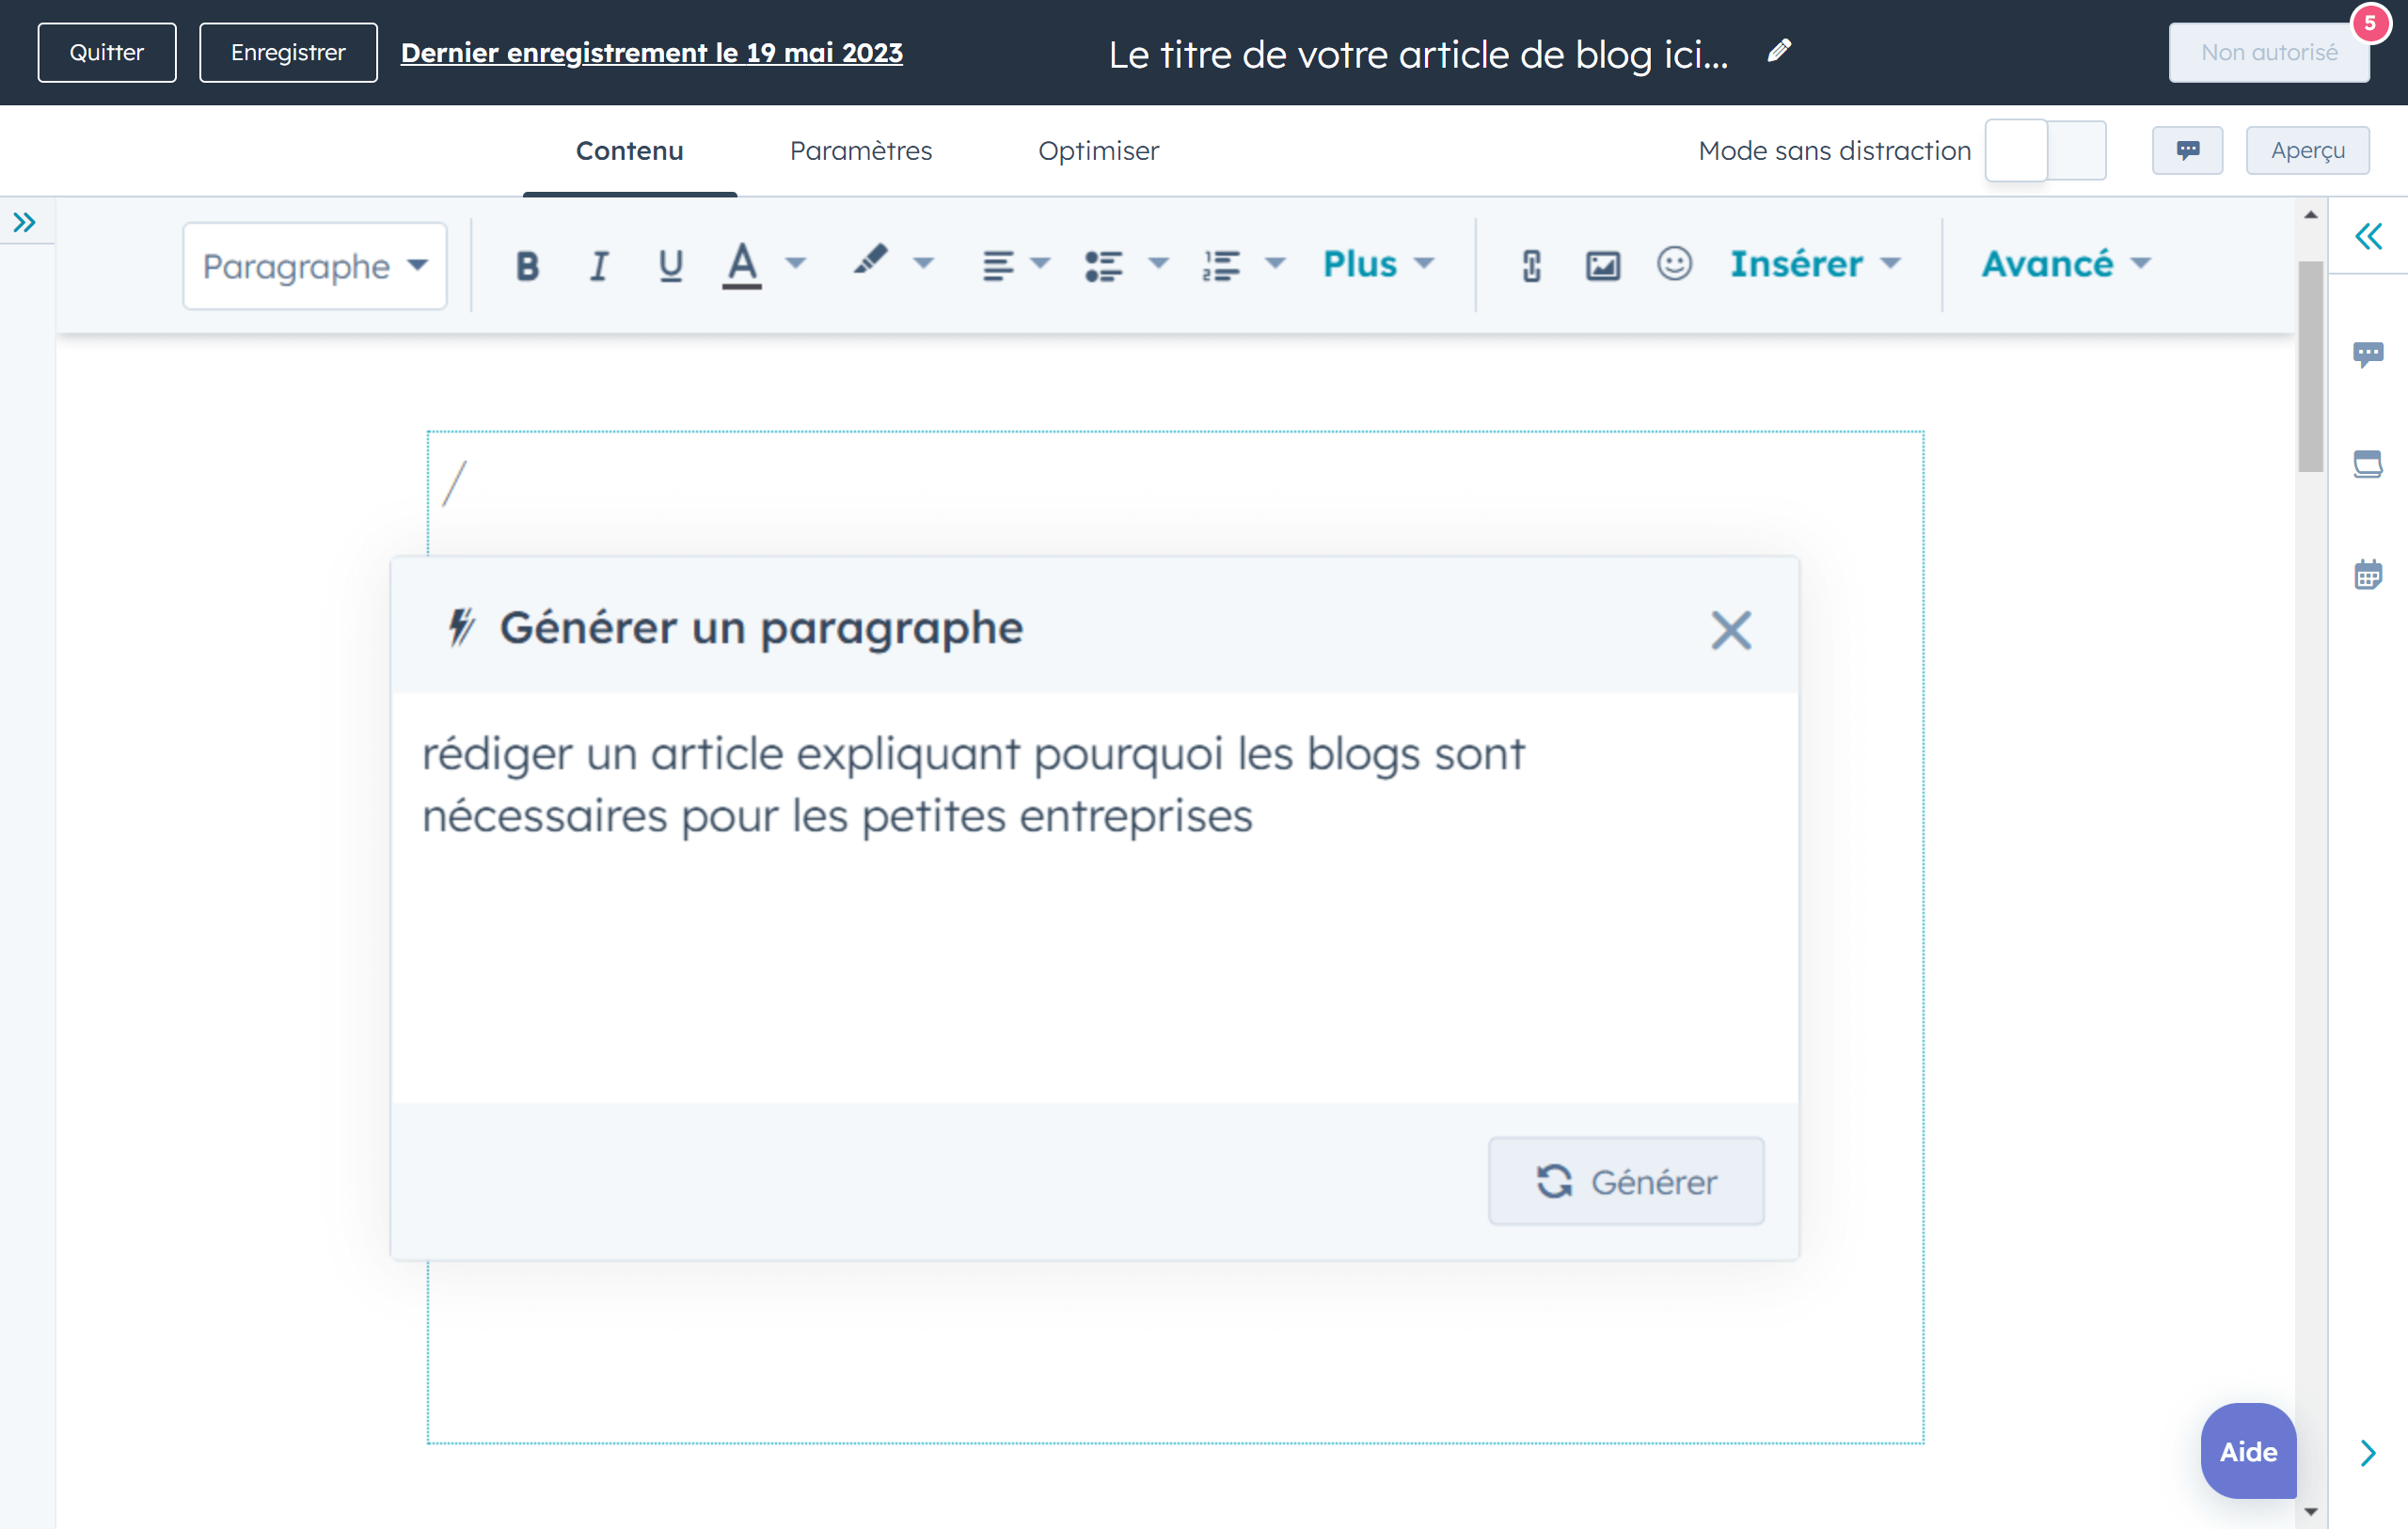
Task: Open the emoji picker
Action: click(1674, 264)
